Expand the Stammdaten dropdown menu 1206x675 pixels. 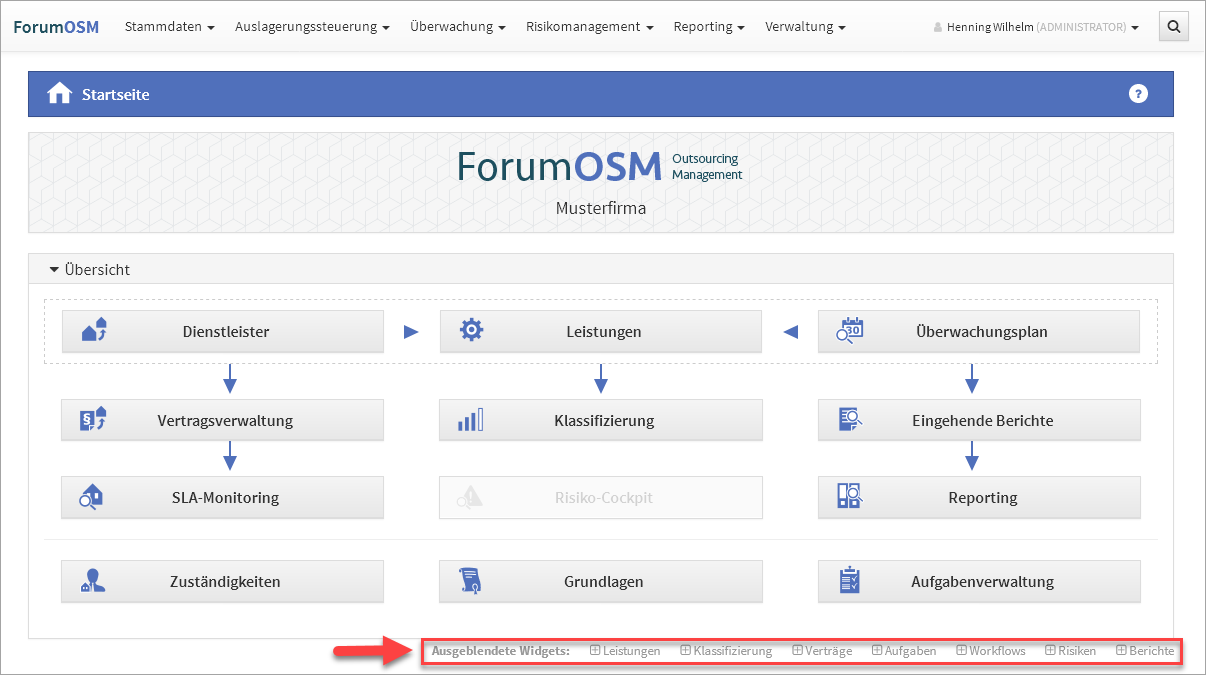169,27
